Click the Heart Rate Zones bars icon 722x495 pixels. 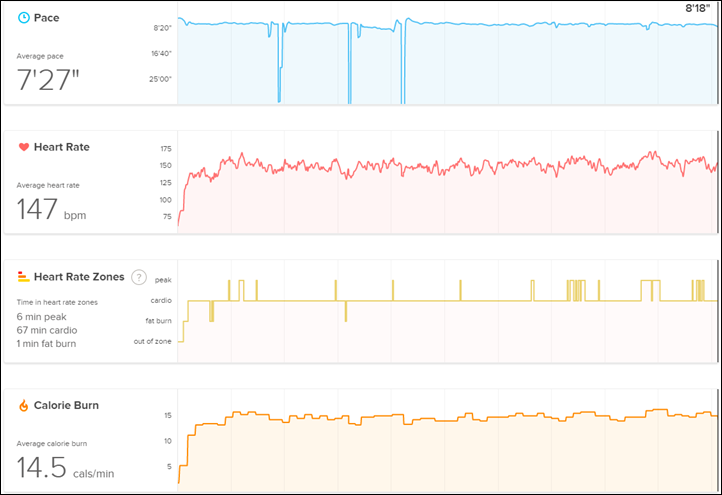point(23,276)
